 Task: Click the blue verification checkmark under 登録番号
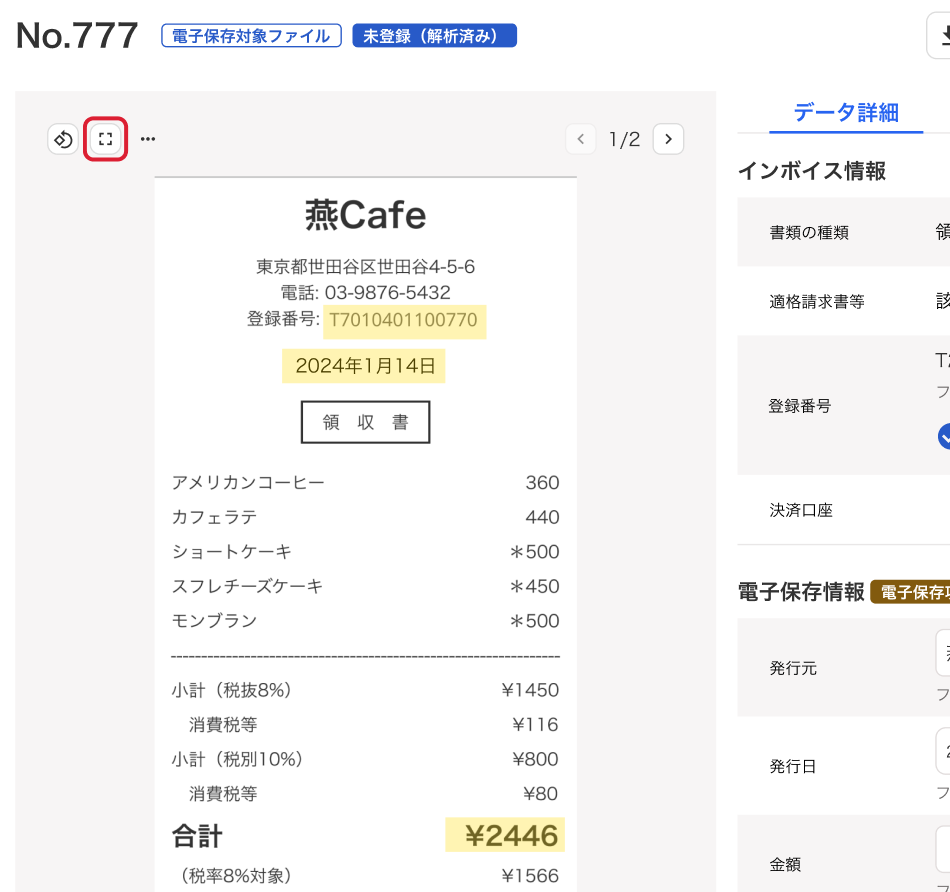tap(944, 437)
